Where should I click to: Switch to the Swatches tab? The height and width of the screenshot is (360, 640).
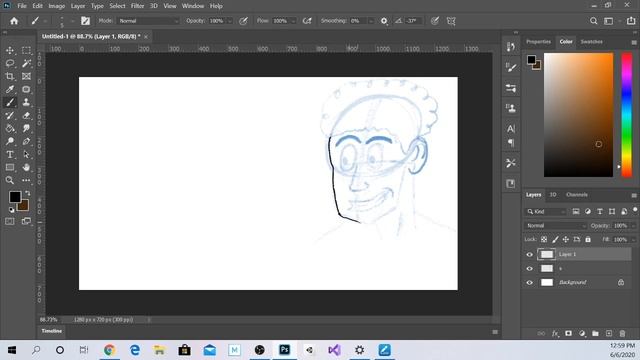(591, 42)
